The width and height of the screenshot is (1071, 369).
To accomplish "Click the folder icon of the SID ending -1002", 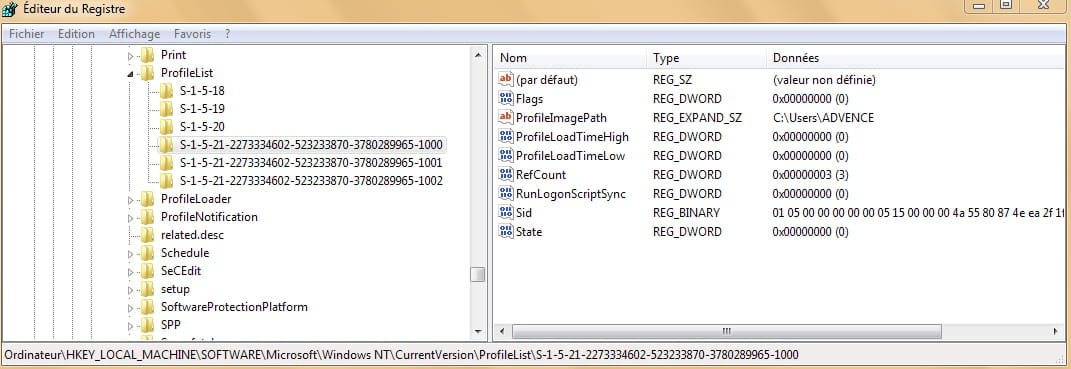I will 167,180.
